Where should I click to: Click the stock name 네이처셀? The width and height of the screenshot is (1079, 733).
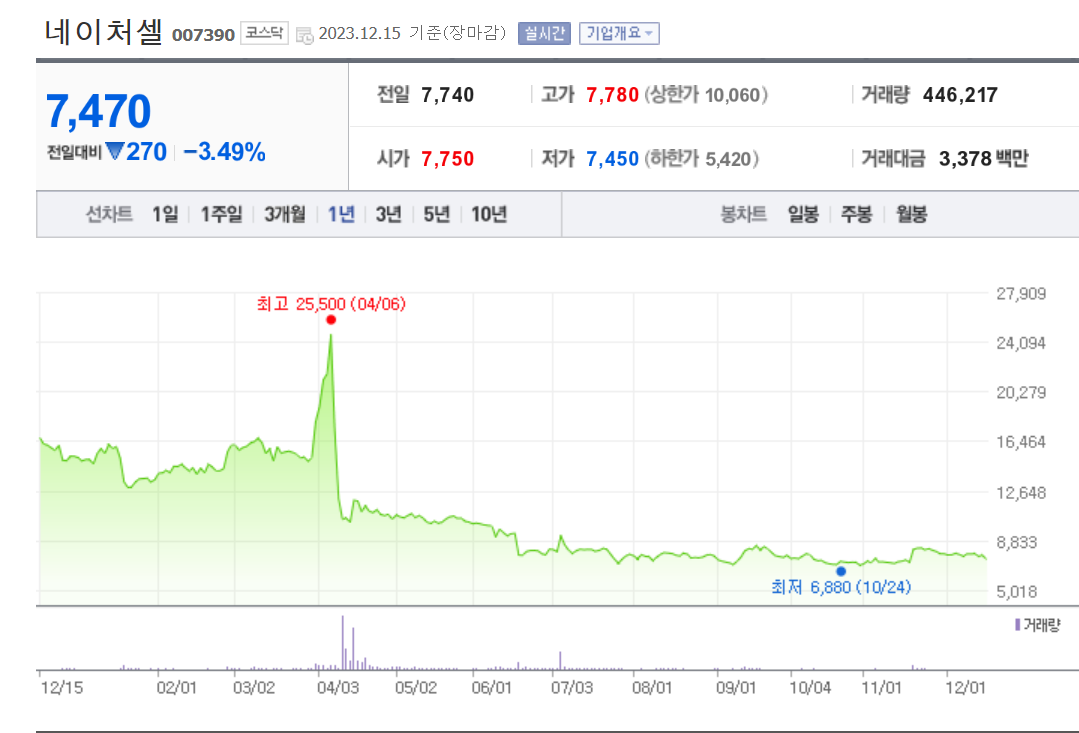pos(103,32)
